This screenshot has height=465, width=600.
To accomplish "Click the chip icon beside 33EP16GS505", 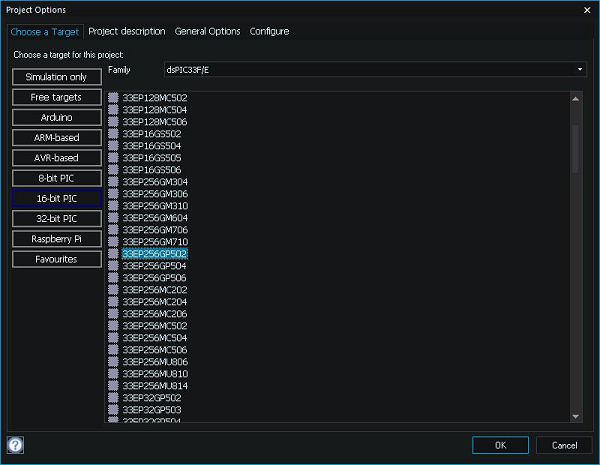I will pyautogui.click(x=113, y=158).
